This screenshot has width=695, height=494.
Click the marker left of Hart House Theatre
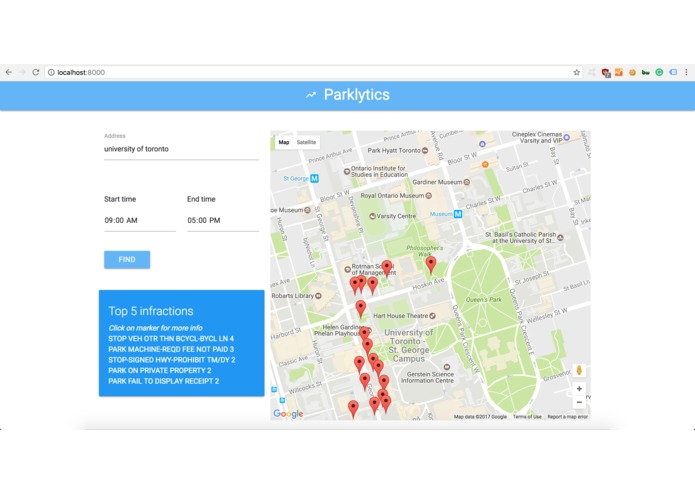[x=361, y=308]
